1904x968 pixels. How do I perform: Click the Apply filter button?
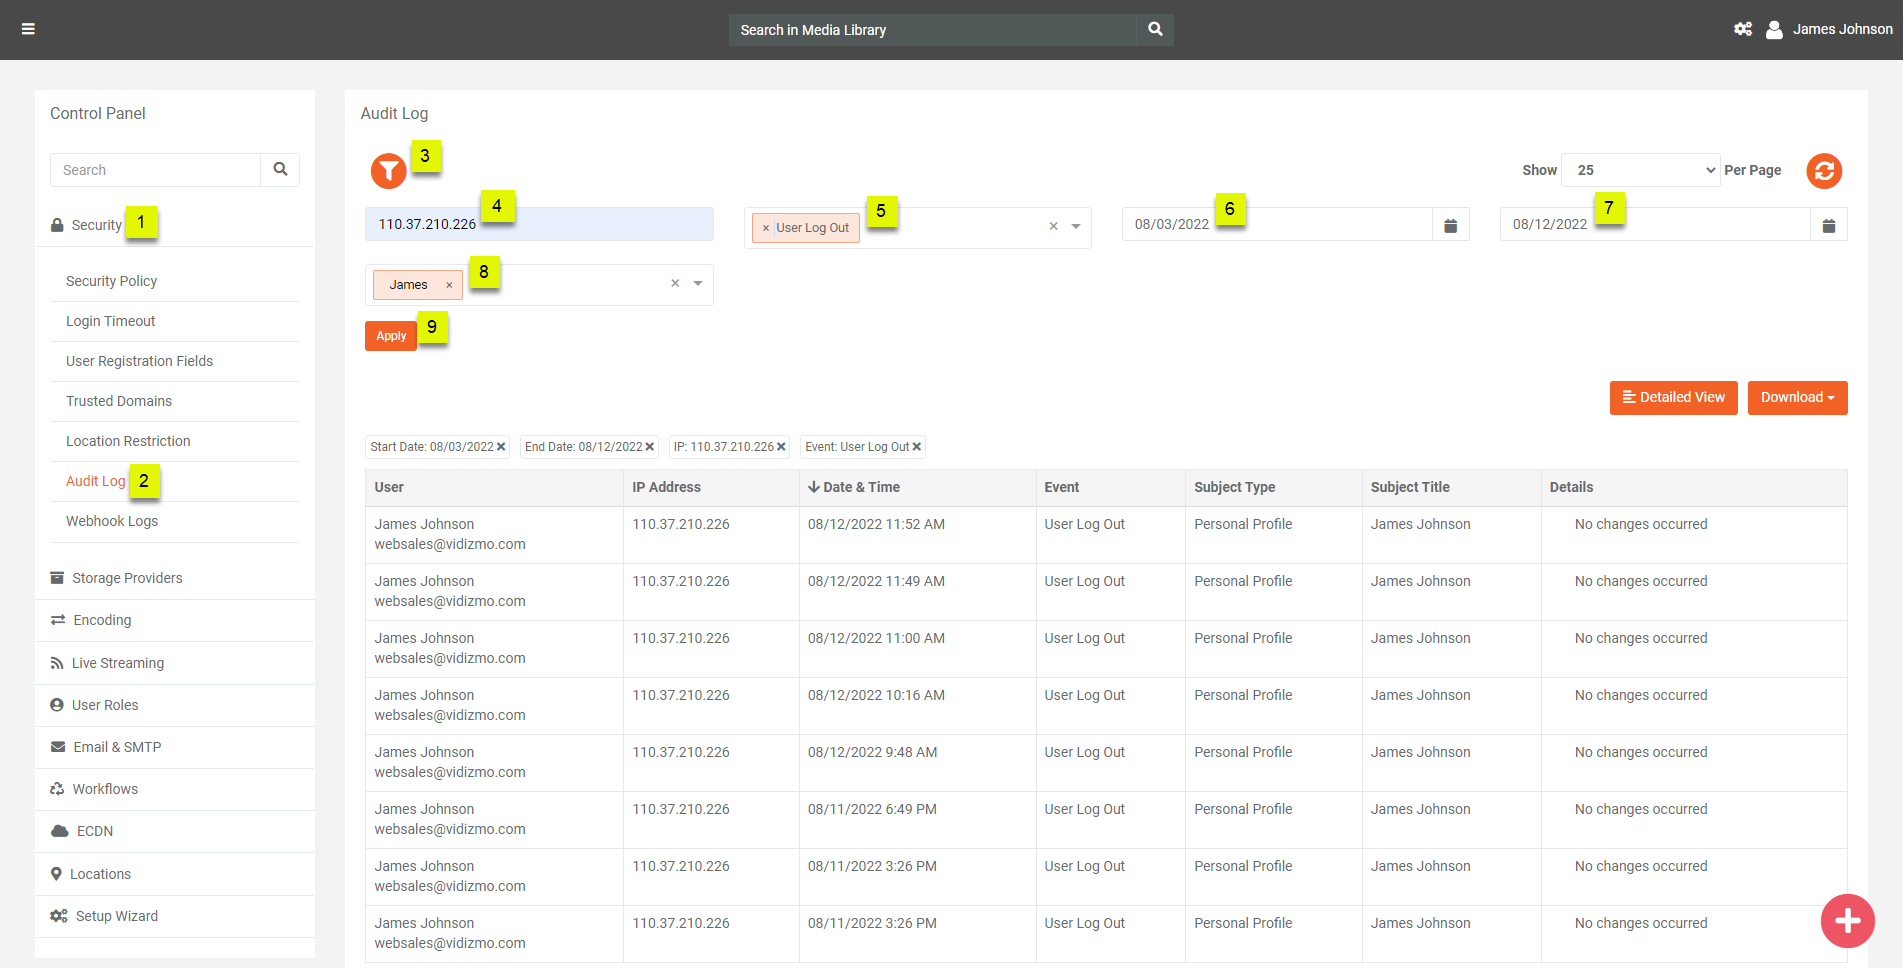391,336
